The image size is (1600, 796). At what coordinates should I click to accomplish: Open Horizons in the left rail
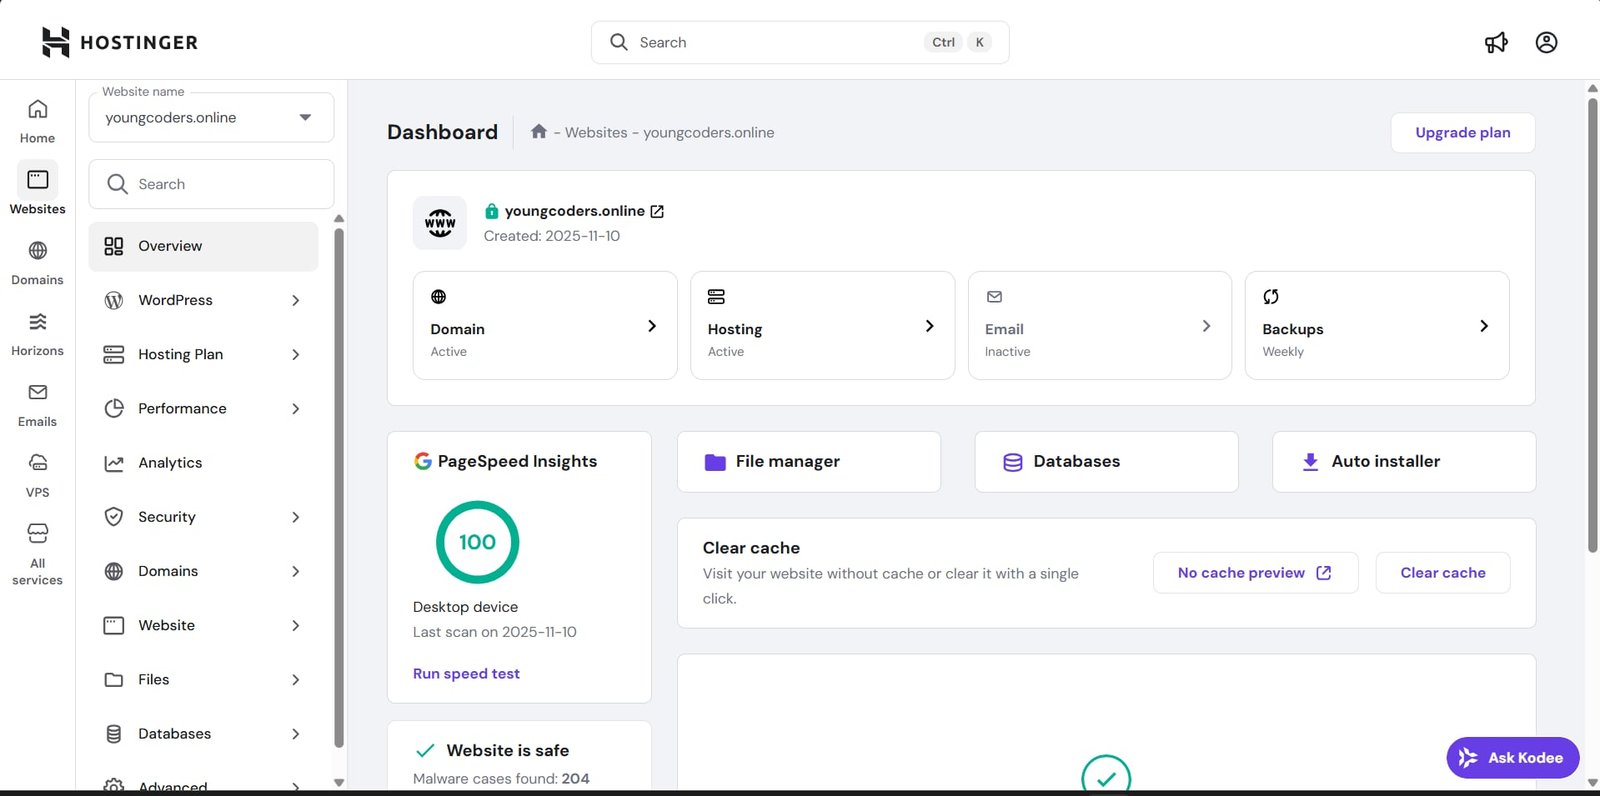(x=37, y=333)
